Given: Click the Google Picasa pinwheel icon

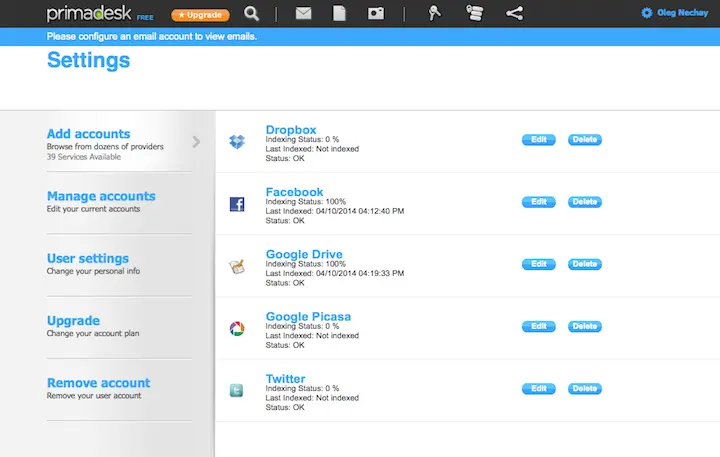Looking at the screenshot, I should [237, 328].
